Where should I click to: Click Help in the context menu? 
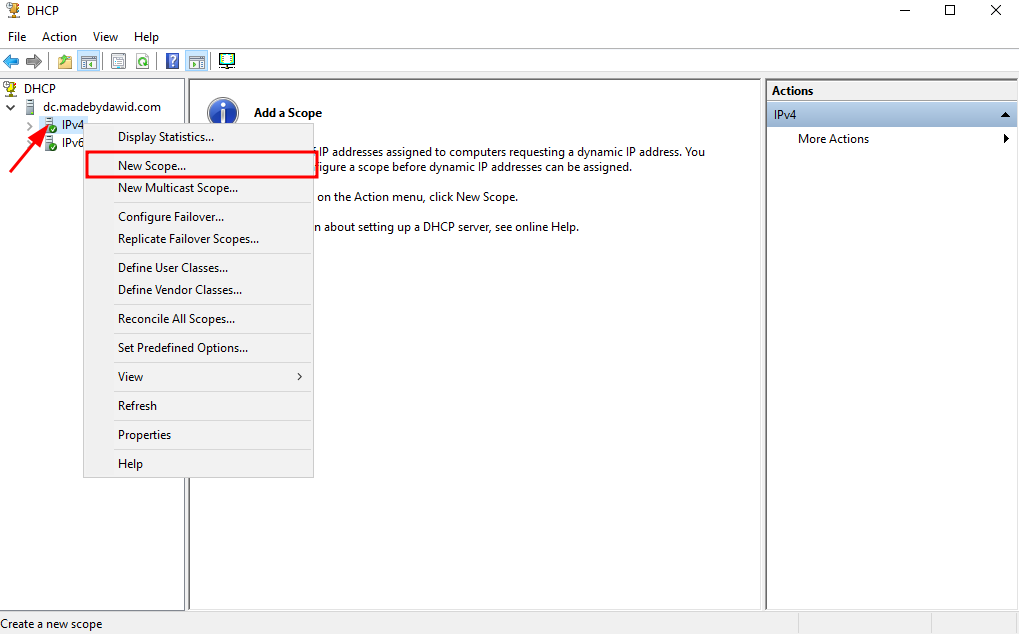click(198, 464)
